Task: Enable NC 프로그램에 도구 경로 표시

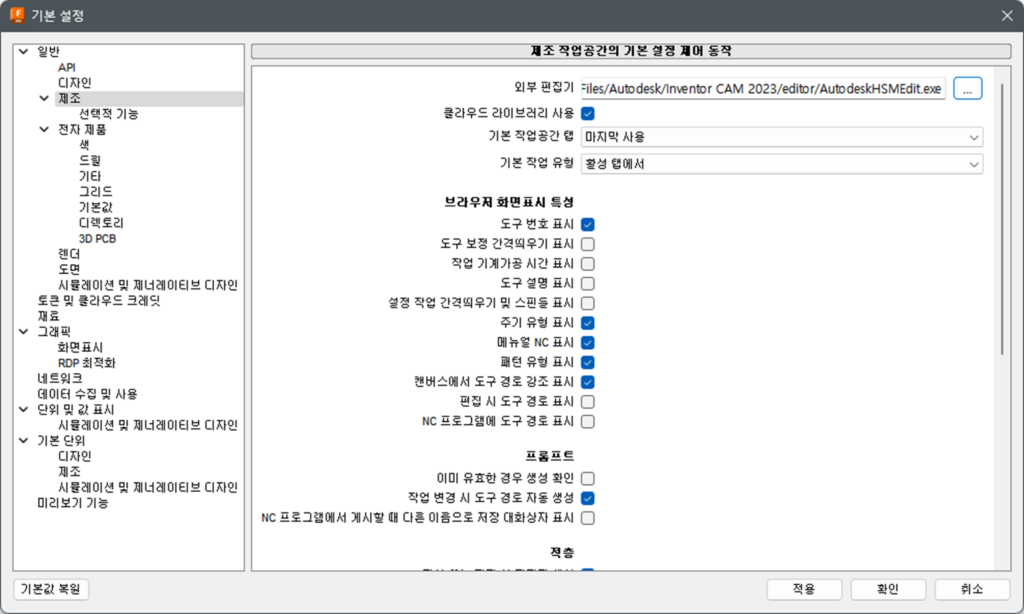Action: tap(588, 421)
